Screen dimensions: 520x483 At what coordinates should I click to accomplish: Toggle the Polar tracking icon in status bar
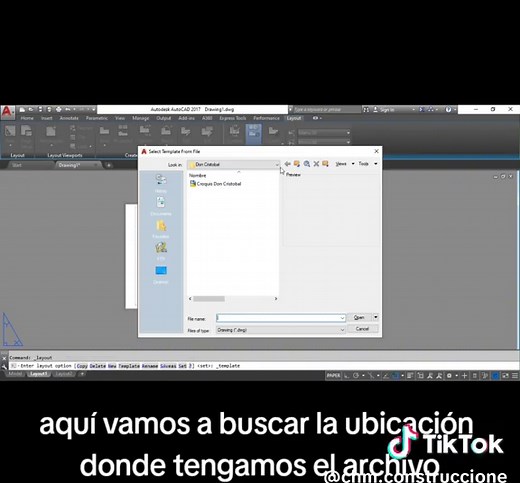tap(356, 376)
